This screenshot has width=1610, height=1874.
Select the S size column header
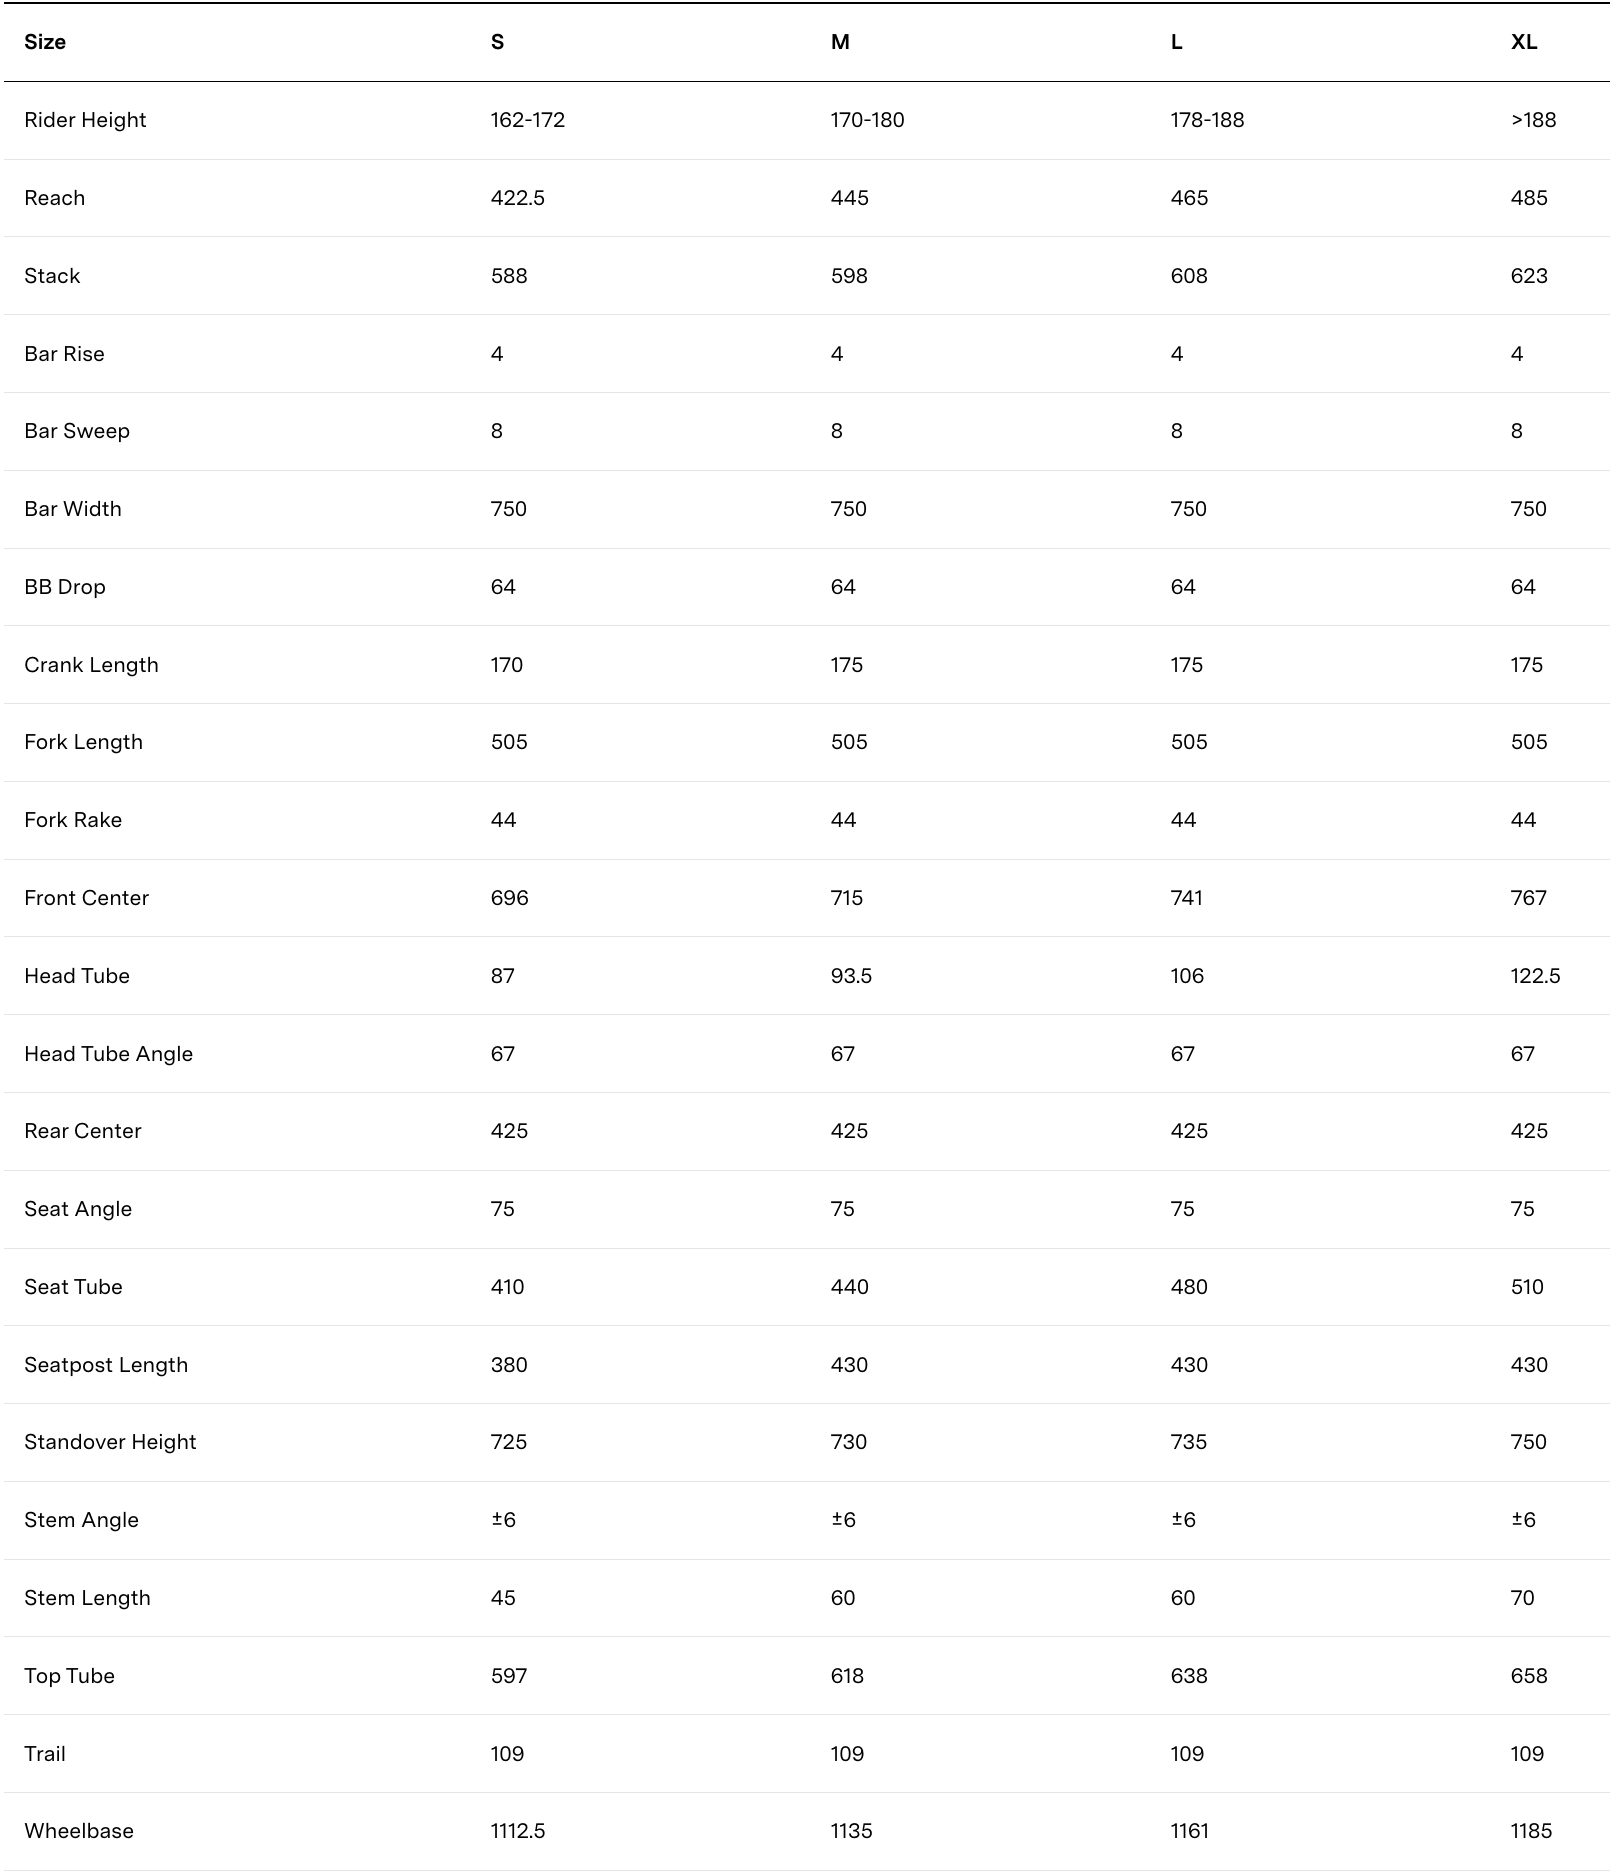pyautogui.click(x=497, y=42)
